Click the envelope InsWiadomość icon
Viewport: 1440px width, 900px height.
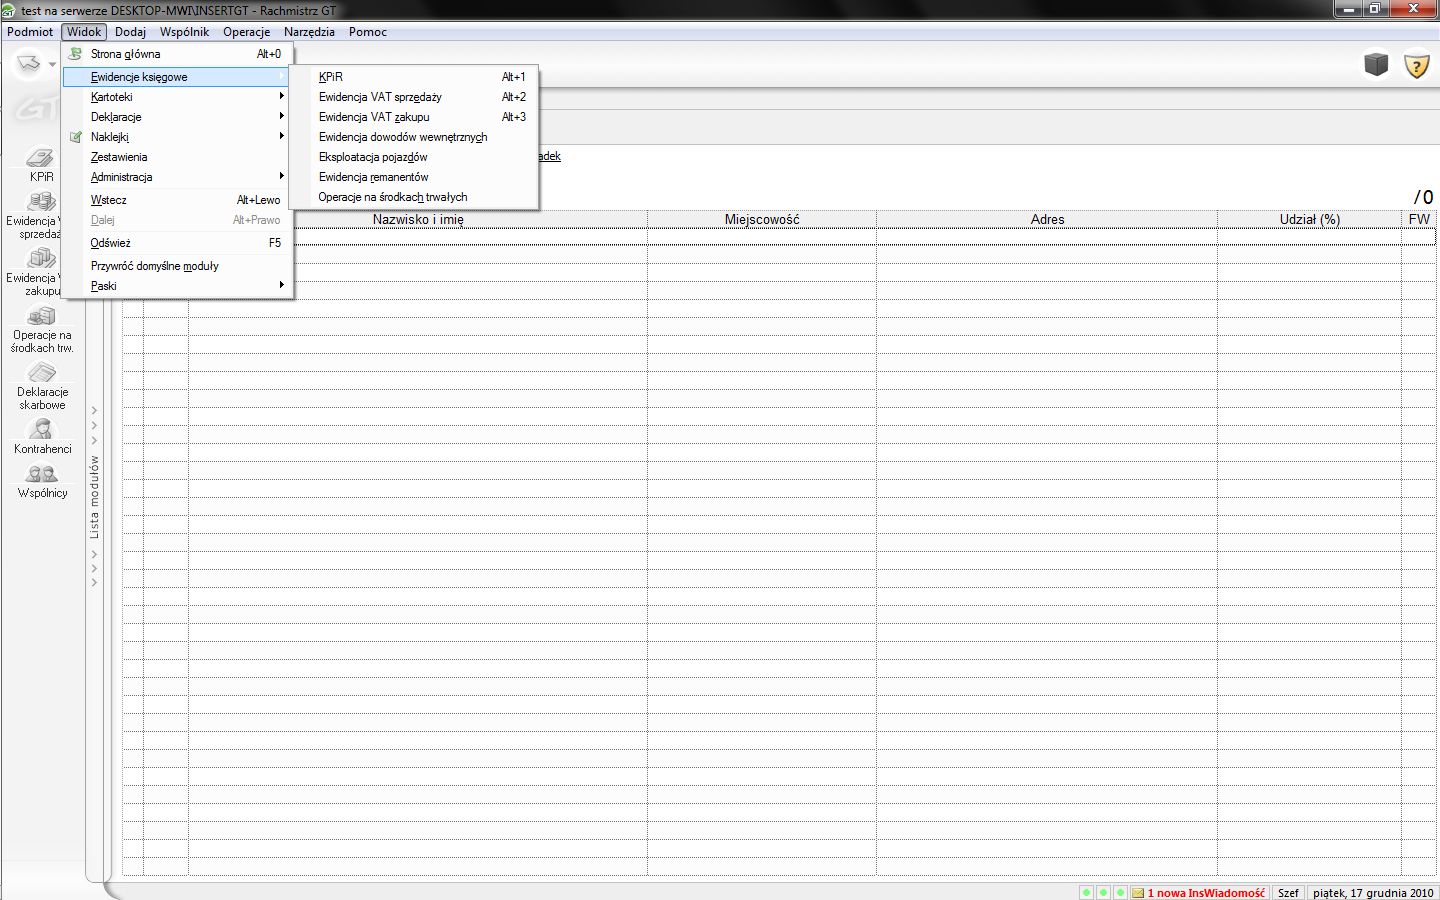(1138, 893)
